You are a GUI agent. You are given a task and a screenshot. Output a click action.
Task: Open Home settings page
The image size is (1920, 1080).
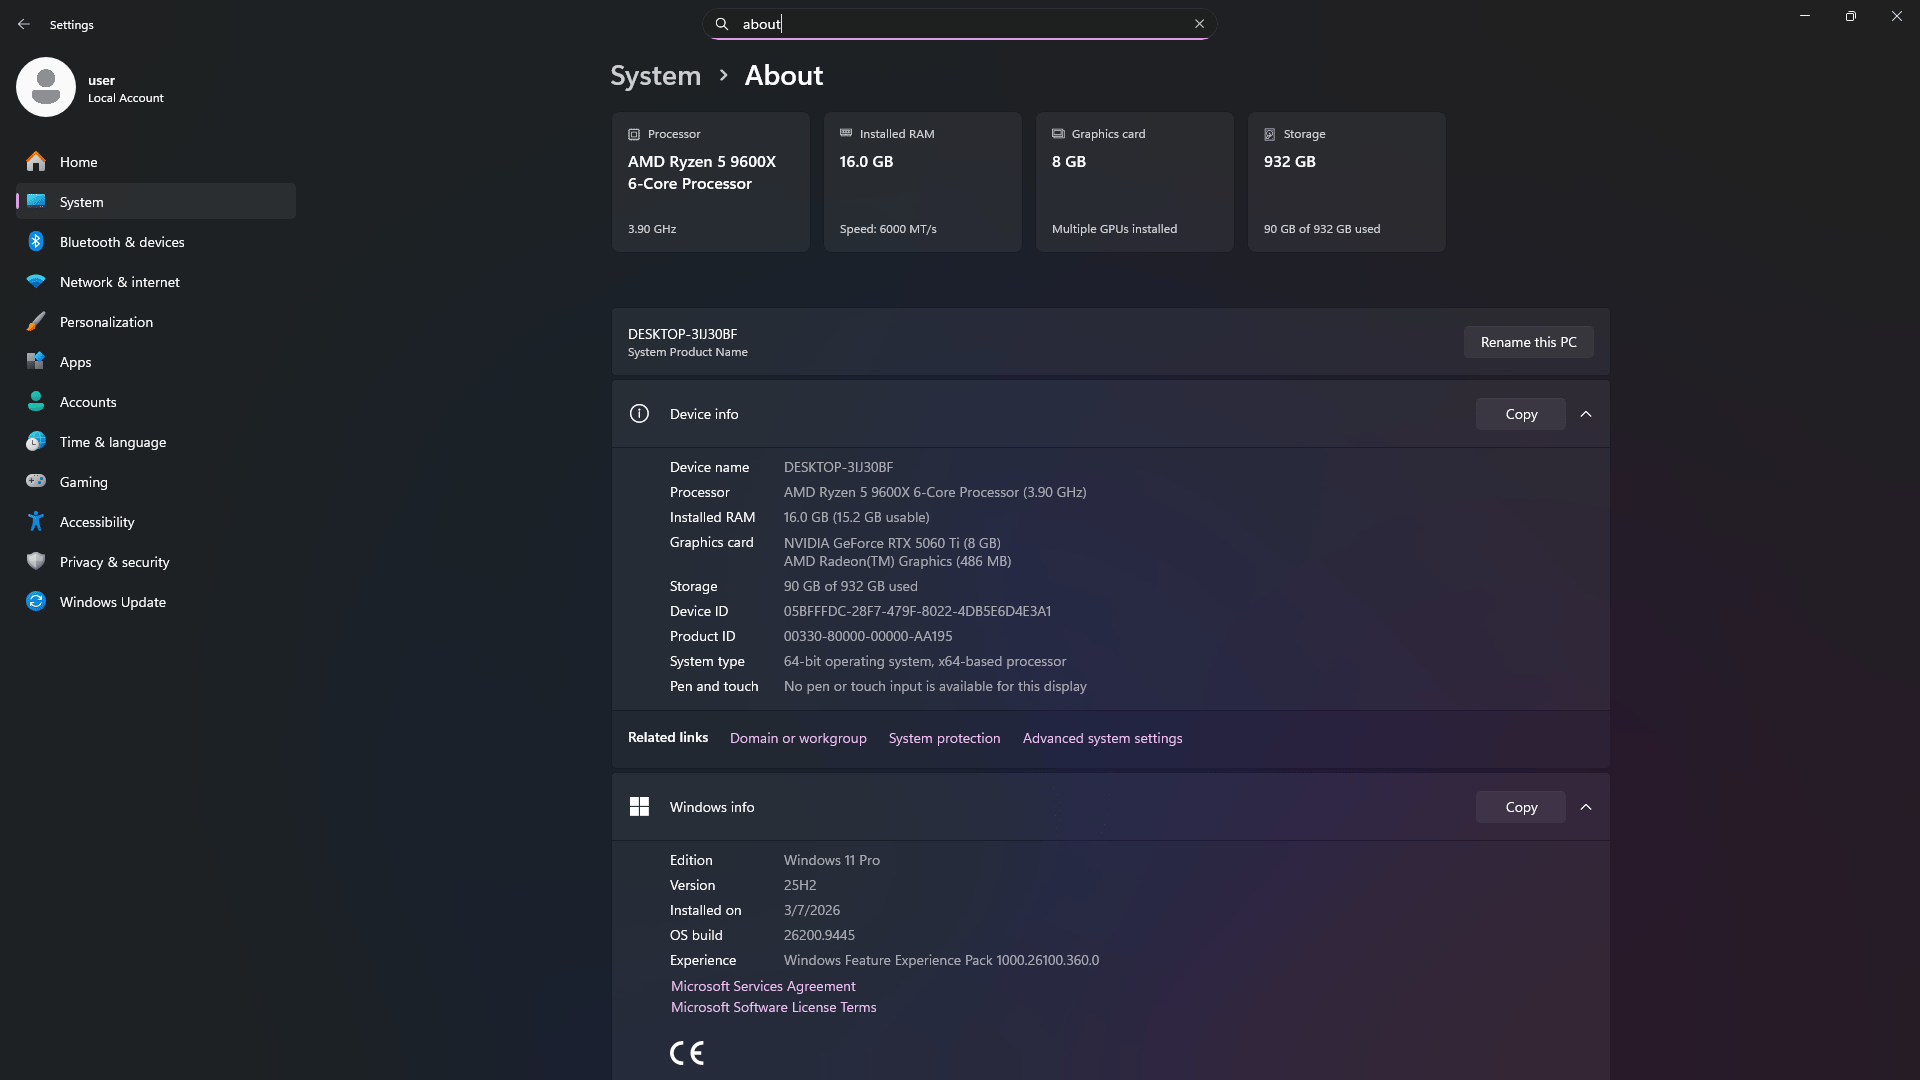(156, 161)
